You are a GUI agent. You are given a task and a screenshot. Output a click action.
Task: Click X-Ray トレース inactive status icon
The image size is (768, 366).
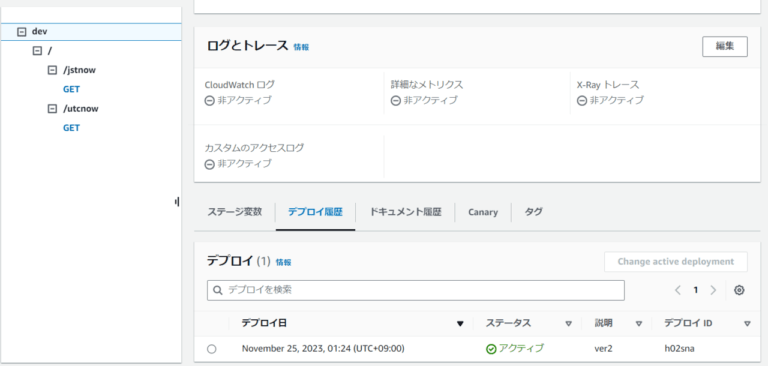(x=582, y=100)
